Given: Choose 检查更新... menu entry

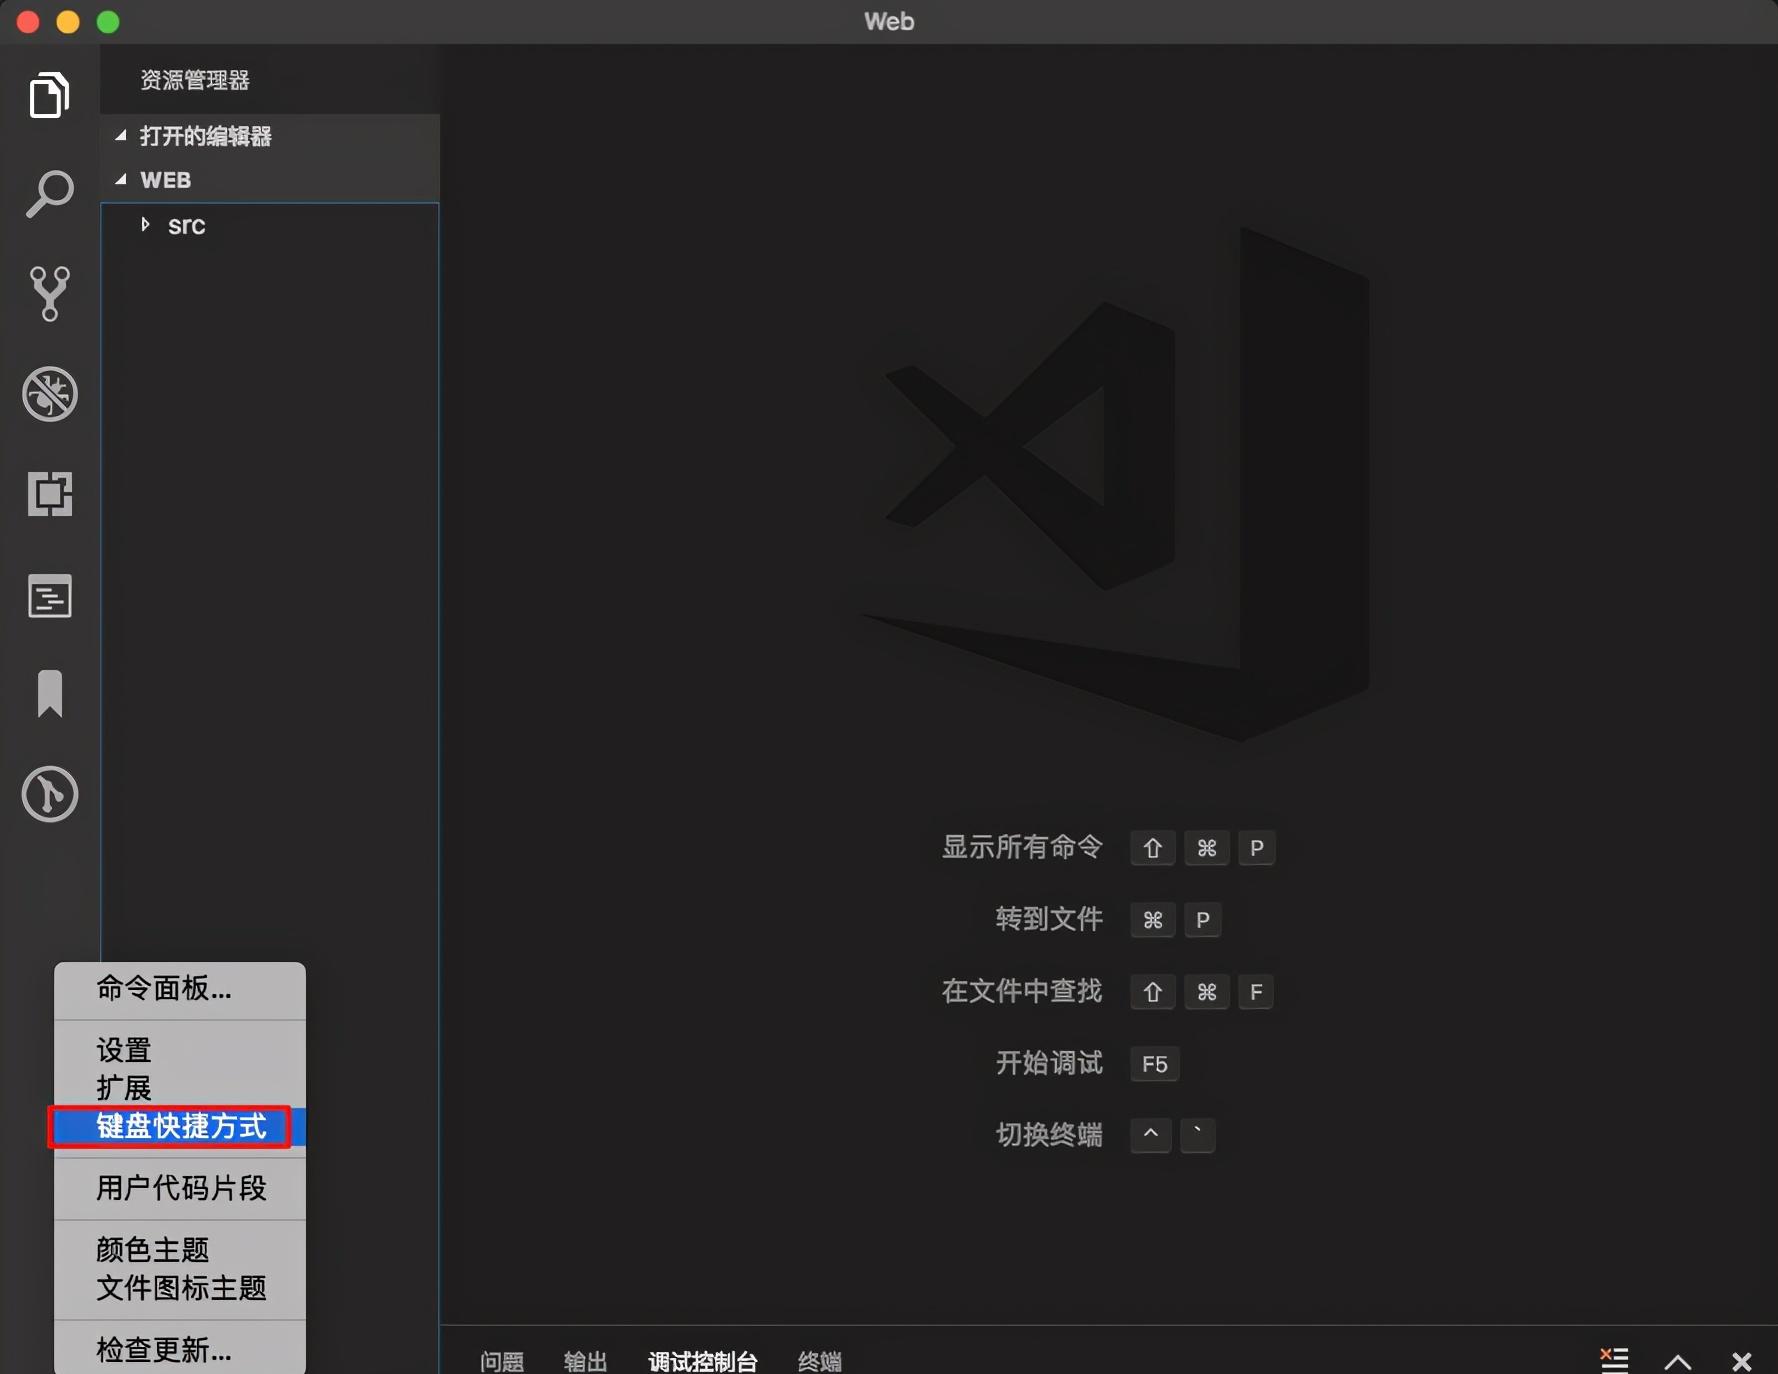Looking at the screenshot, I should pyautogui.click(x=180, y=1350).
